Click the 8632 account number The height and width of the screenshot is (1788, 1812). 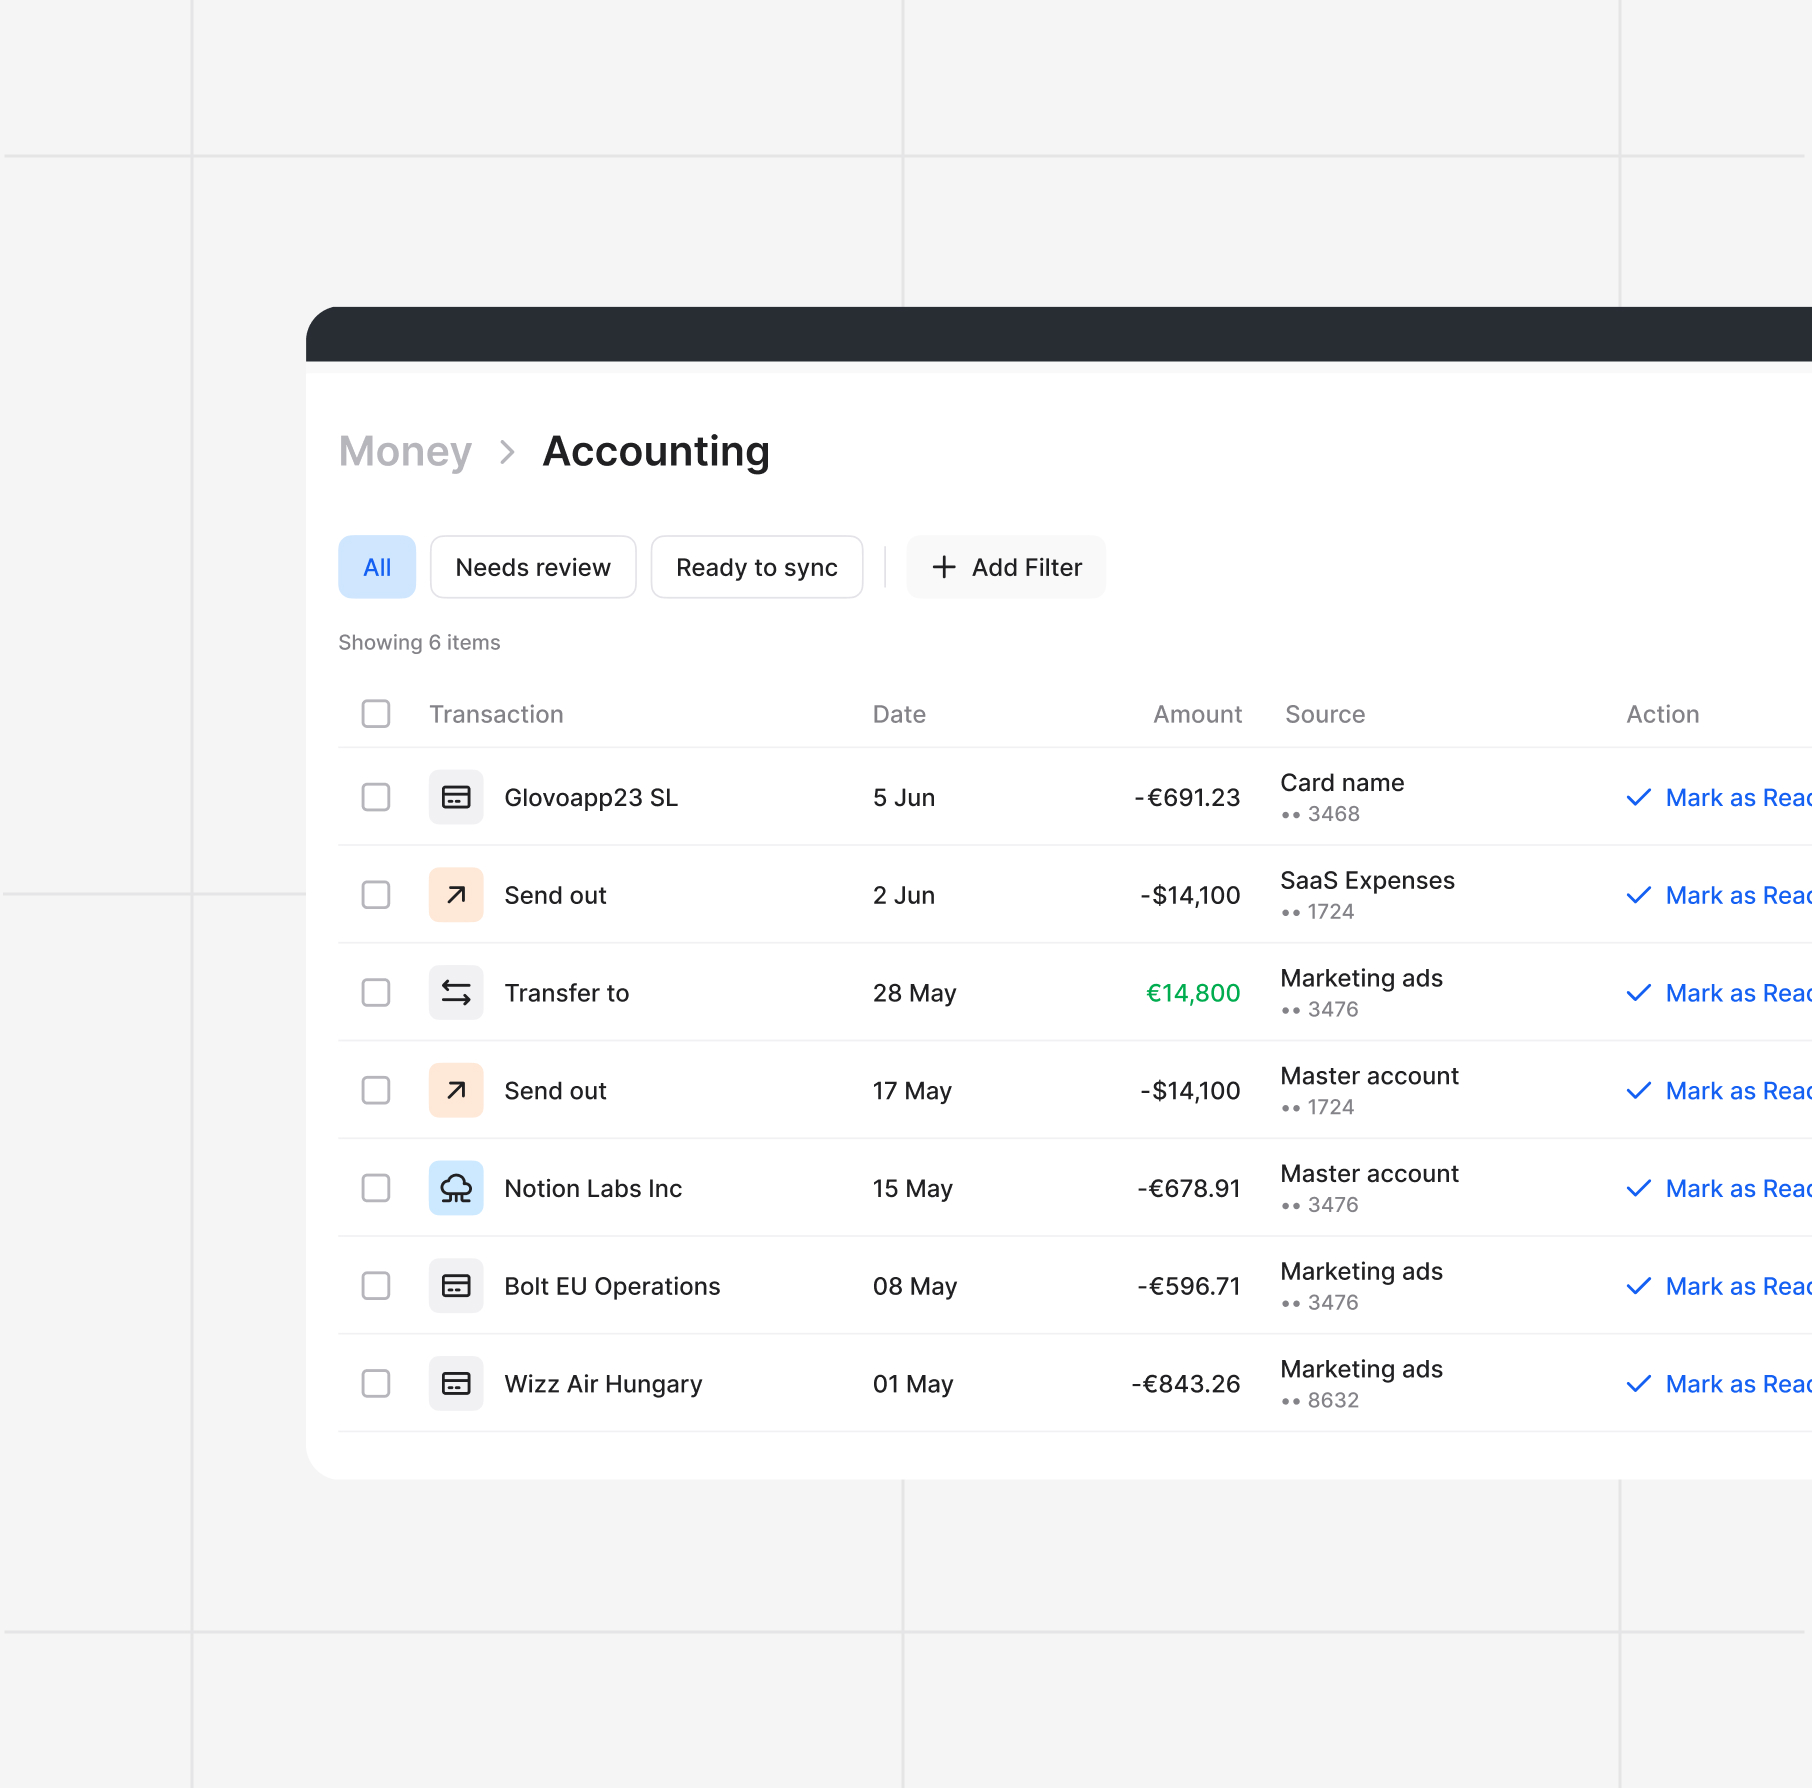click(x=1333, y=1400)
